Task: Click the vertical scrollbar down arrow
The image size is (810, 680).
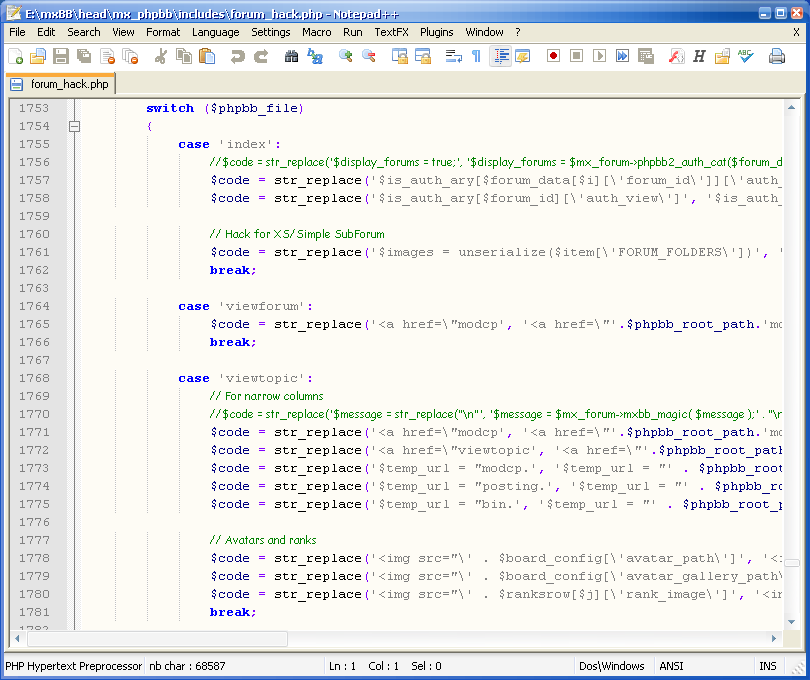Action: [792, 621]
